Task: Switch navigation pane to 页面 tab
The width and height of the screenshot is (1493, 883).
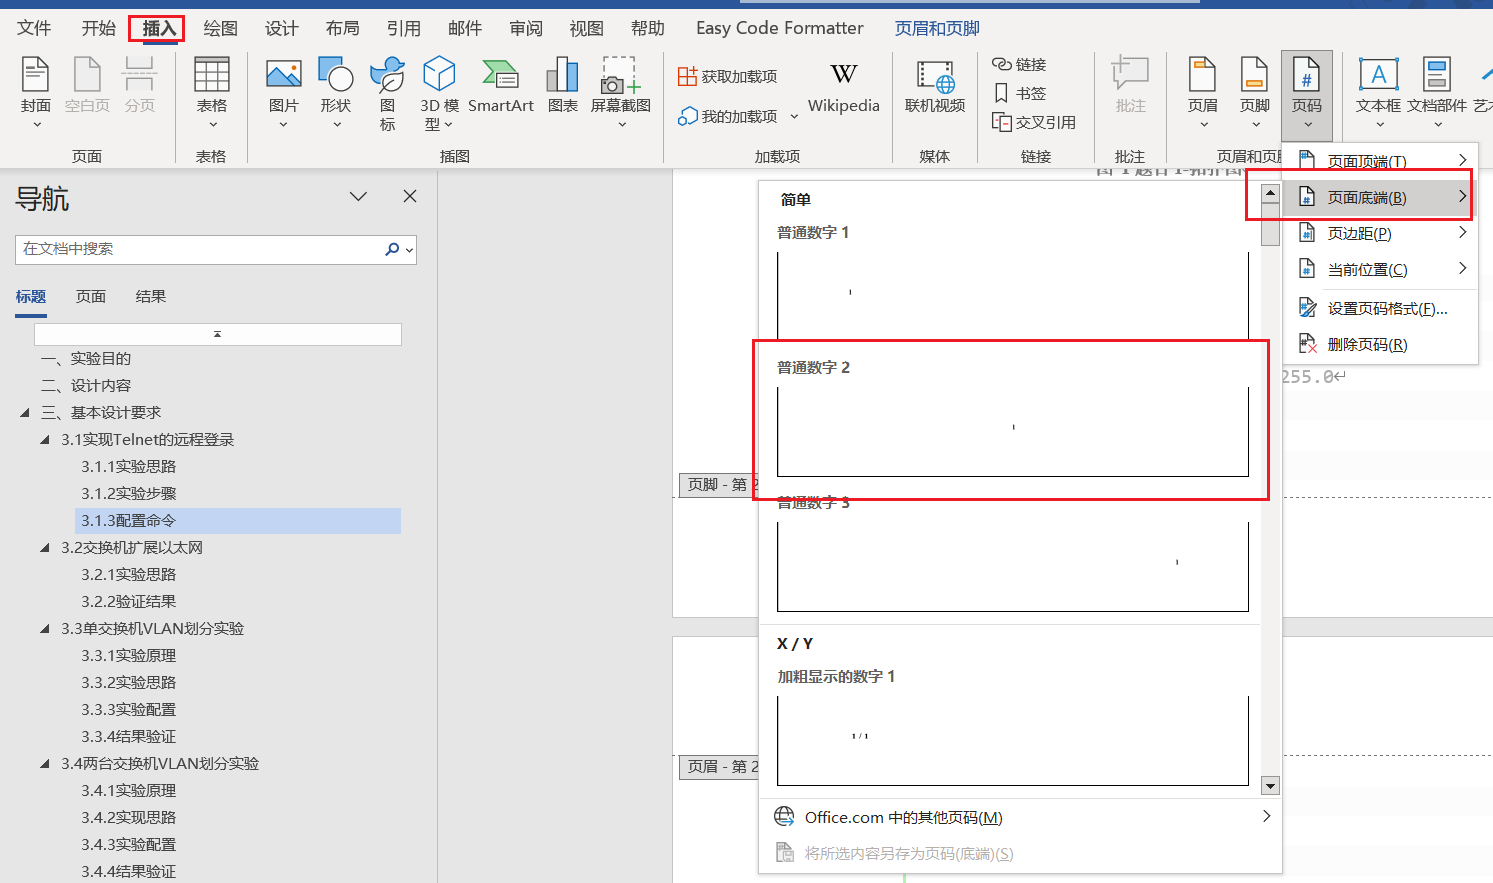Action: (x=91, y=296)
